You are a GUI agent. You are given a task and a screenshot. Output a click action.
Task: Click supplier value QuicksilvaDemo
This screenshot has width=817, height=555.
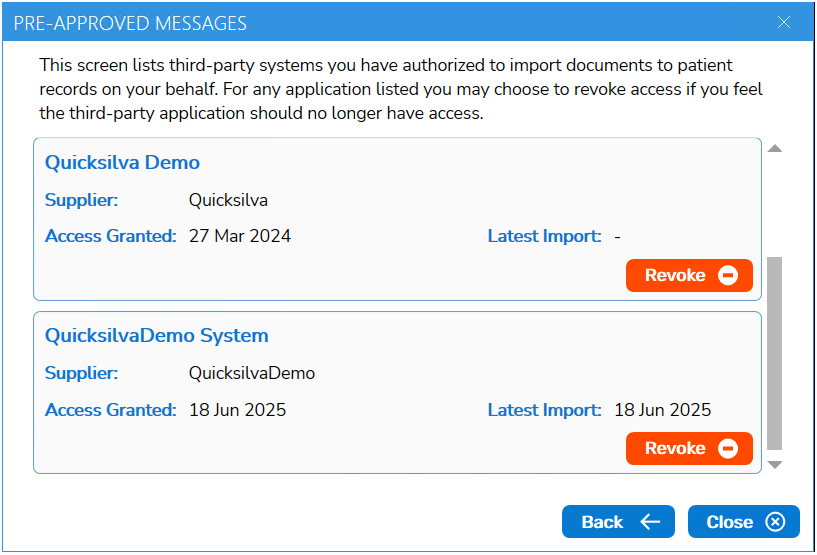click(252, 373)
